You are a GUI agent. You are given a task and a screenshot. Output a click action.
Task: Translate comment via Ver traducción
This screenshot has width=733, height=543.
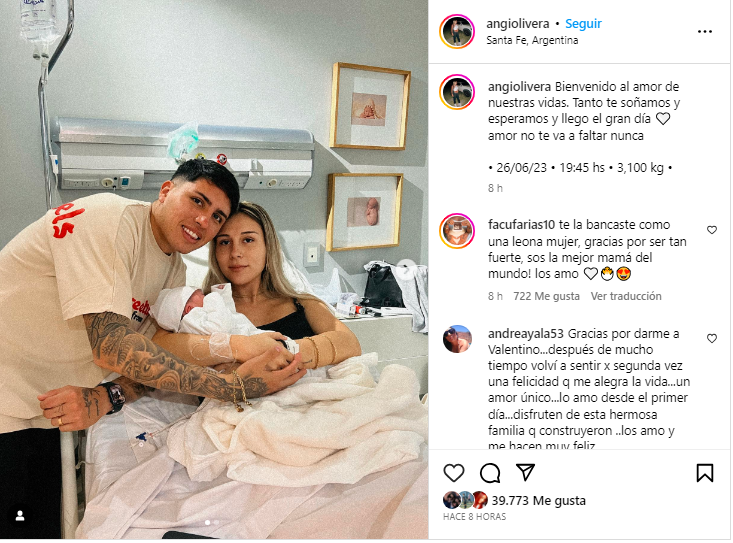(626, 296)
